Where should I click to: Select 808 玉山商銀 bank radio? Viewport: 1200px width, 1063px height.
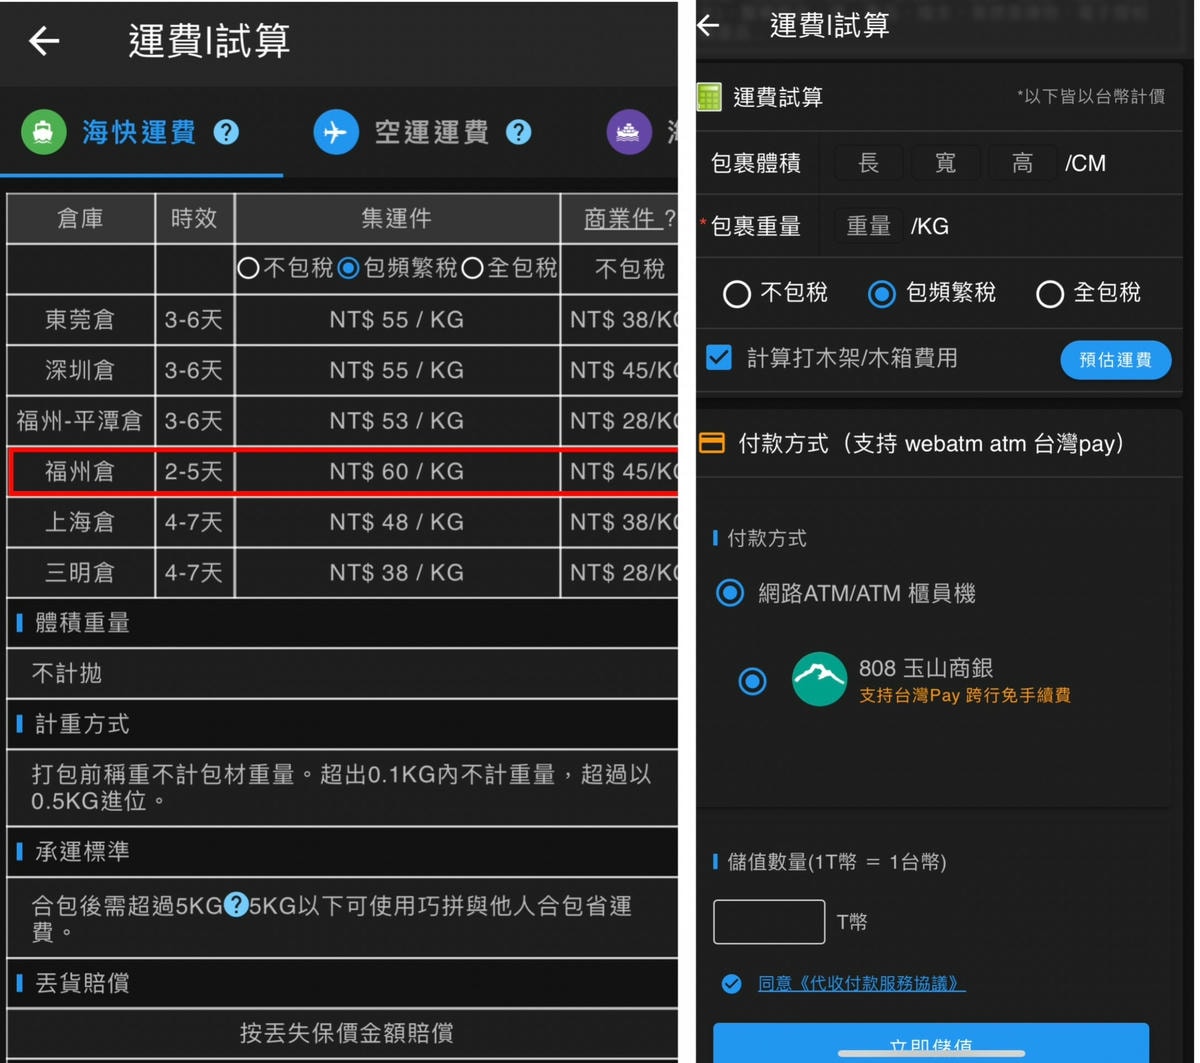(x=752, y=681)
